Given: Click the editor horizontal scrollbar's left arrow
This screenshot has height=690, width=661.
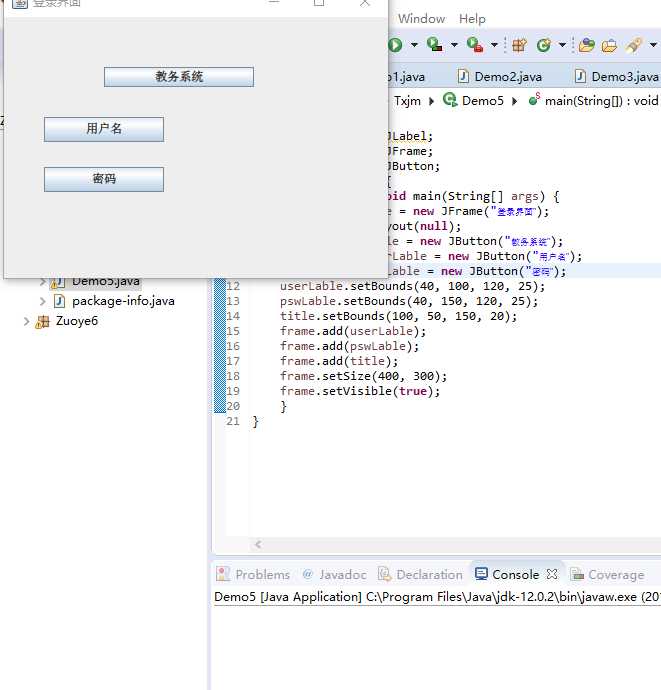Looking at the screenshot, I should tap(258, 545).
